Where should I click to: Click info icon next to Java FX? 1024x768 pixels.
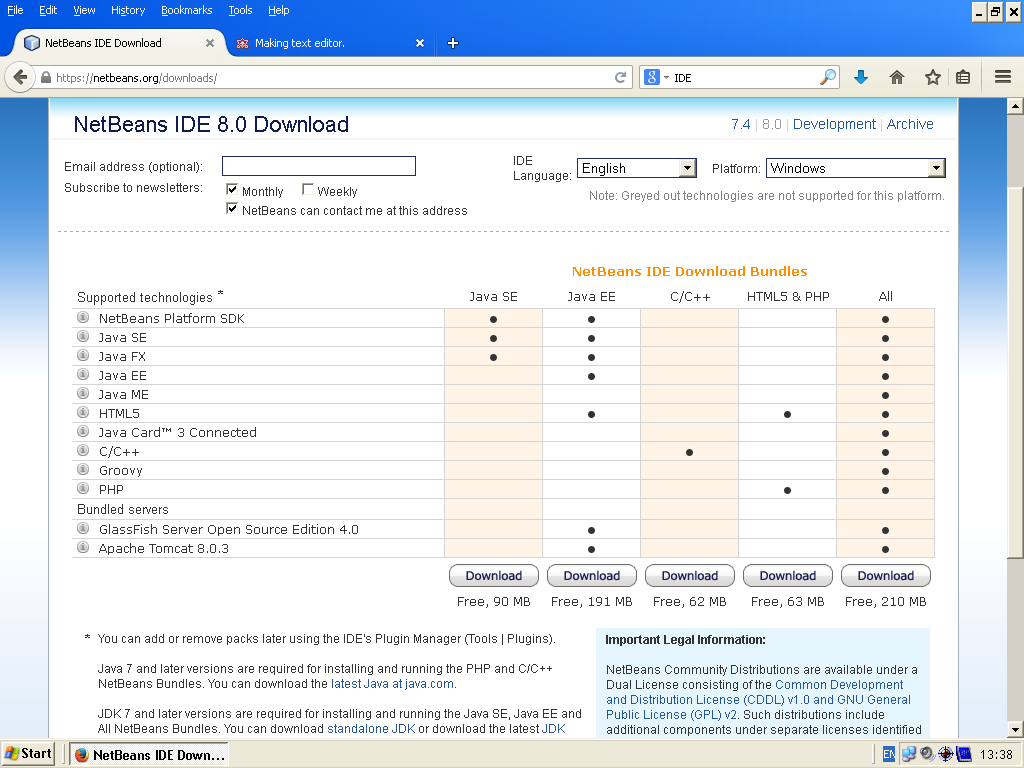pyautogui.click(x=83, y=356)
